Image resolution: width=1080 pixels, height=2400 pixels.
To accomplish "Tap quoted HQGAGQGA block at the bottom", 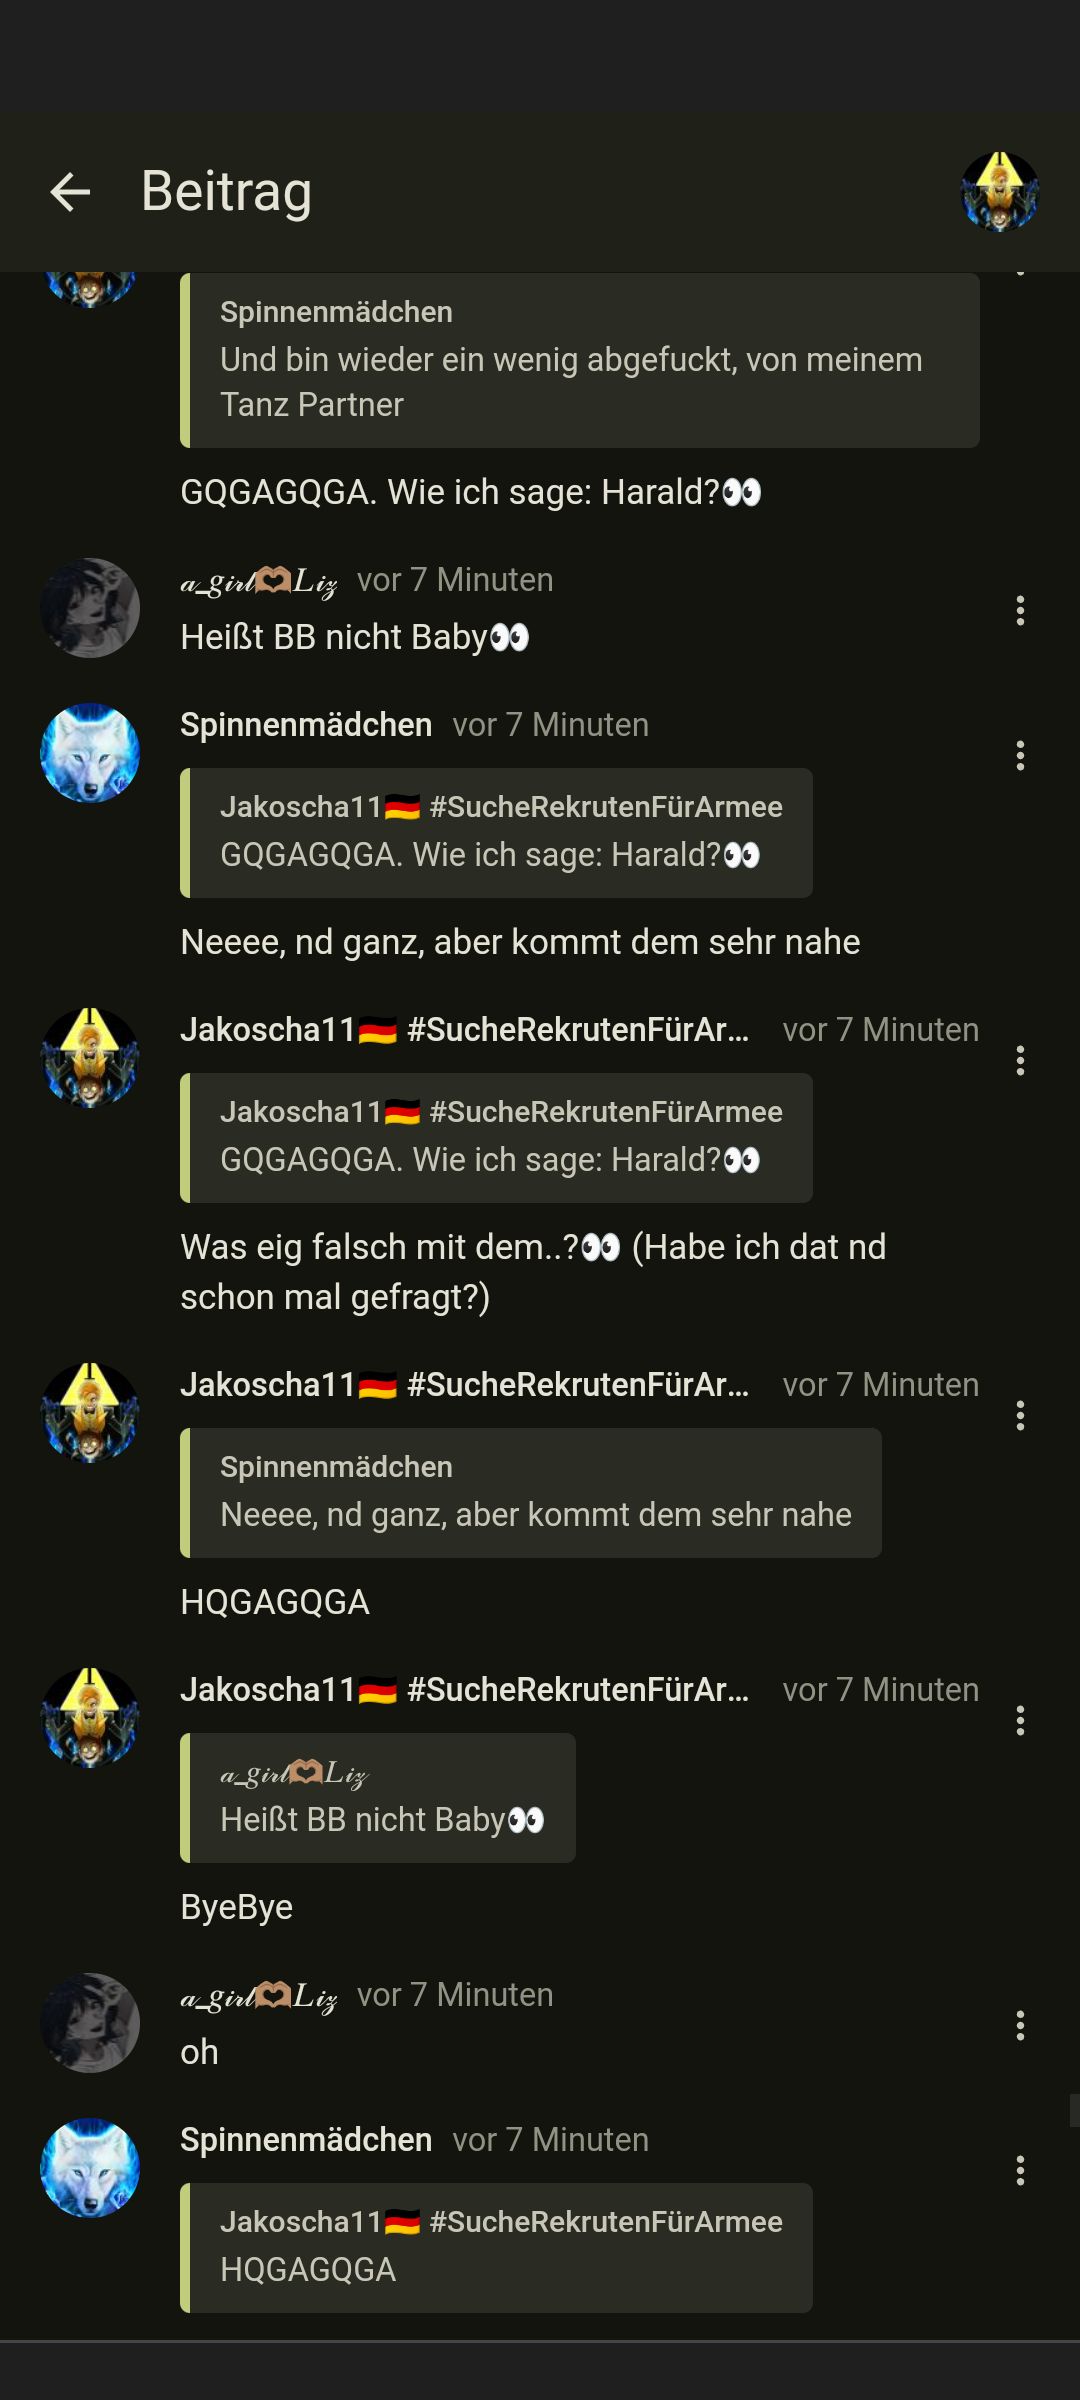I will [496, 2248].
